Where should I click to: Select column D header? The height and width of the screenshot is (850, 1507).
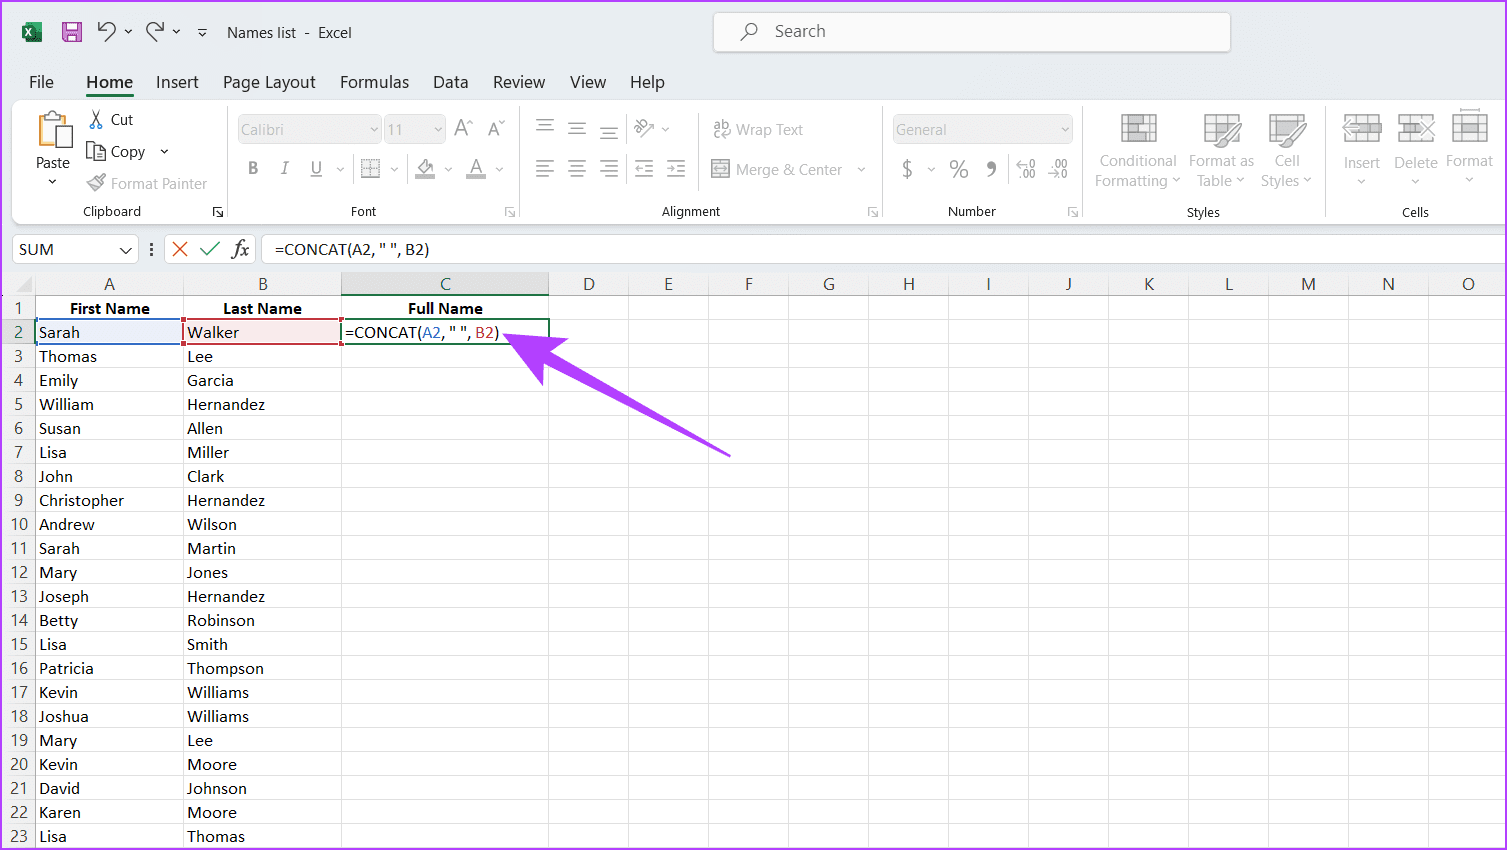[x=589, y=284]
